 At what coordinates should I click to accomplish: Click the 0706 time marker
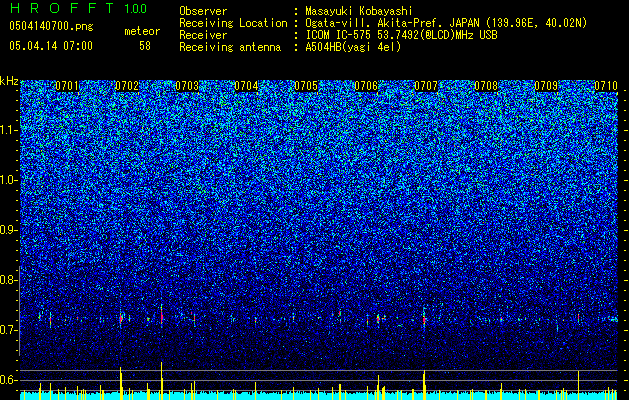click(x=366, y=86)
